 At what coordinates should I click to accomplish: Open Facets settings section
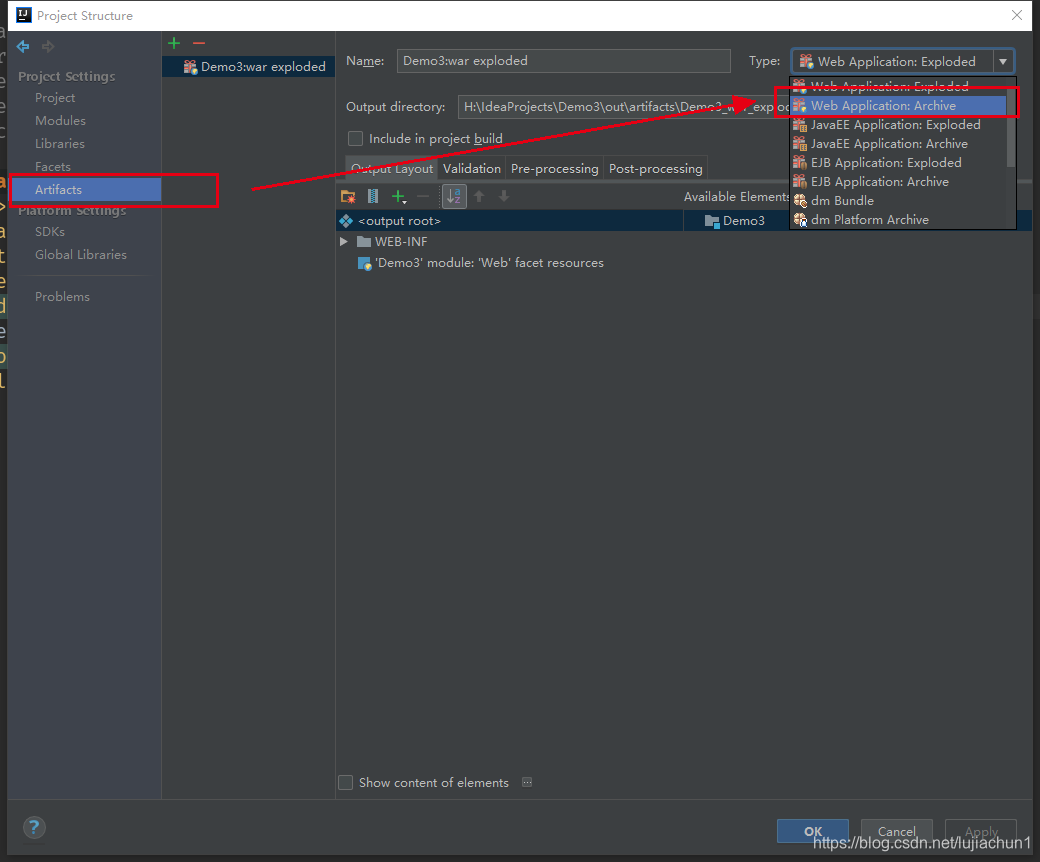pos(52,166)
